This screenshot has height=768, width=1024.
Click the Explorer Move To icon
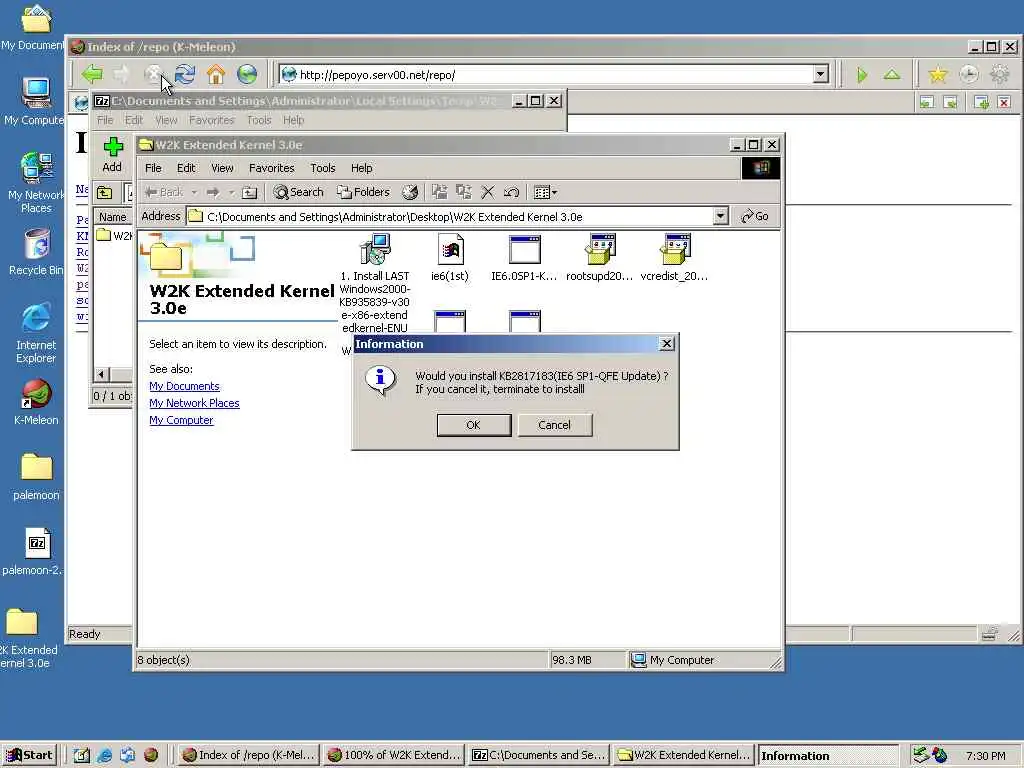pos(440,192)
